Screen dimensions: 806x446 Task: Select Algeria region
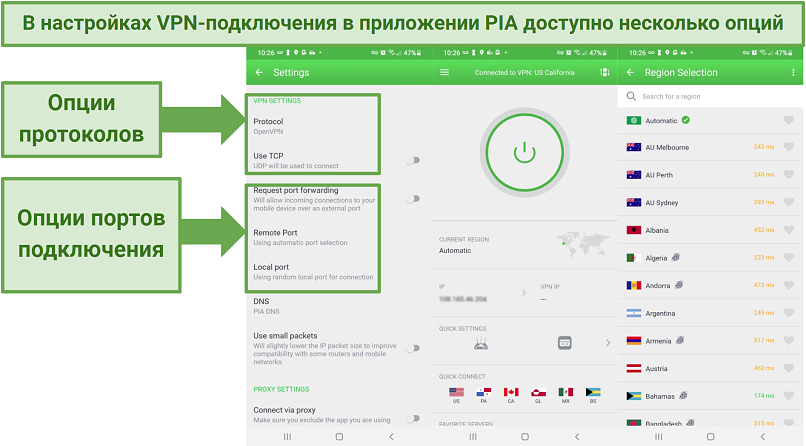pyautogui.click(x=710, y=258)
